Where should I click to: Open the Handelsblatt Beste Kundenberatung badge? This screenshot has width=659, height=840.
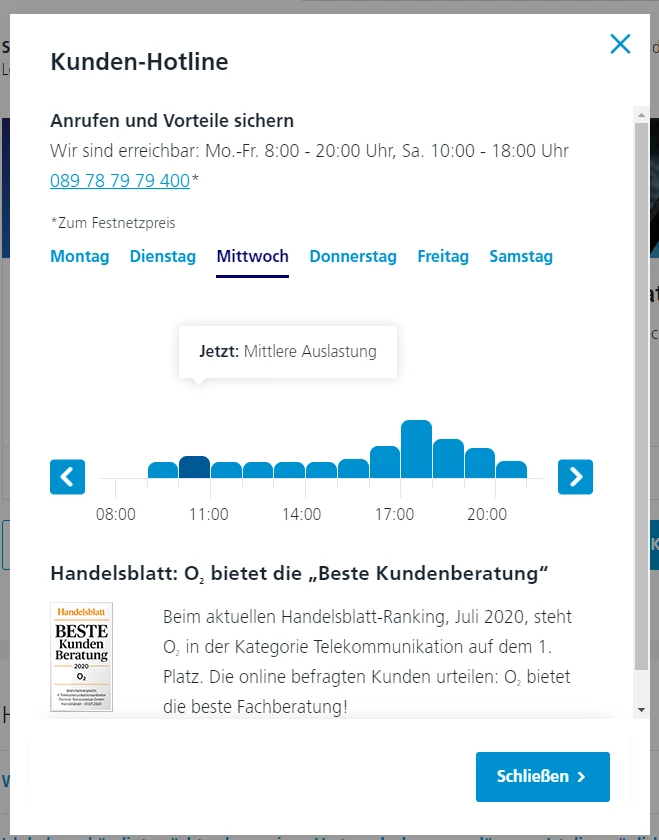pyautogui.click(x=81, y=657)
